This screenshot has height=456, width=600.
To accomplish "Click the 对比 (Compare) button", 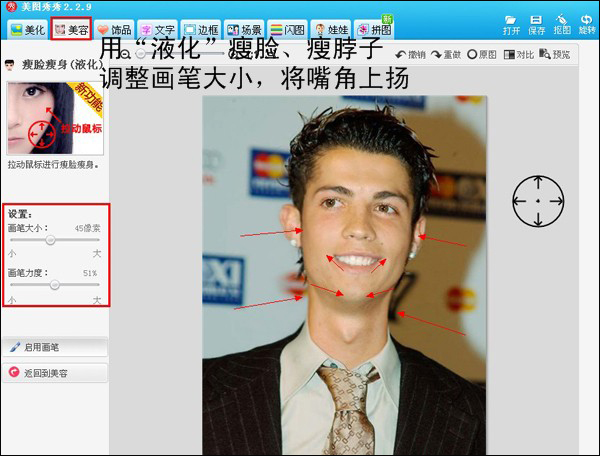I will (x=518, y=54).
